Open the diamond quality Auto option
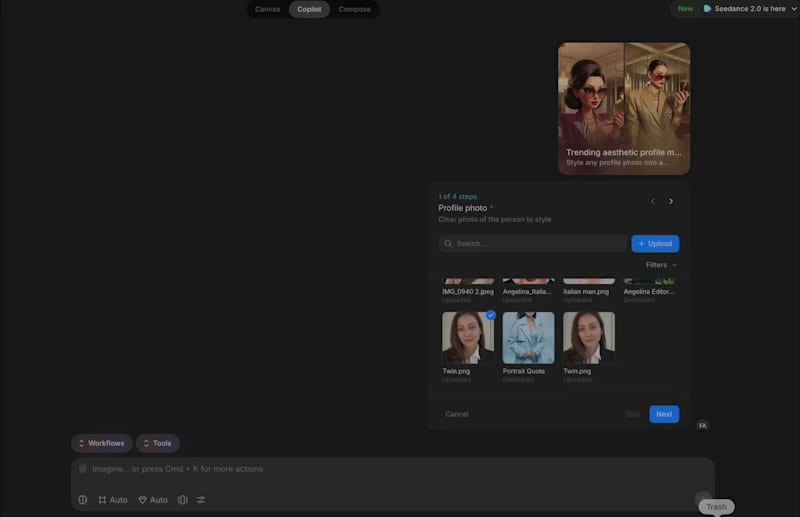The image size is (800, 517). (x=153, y=500)
